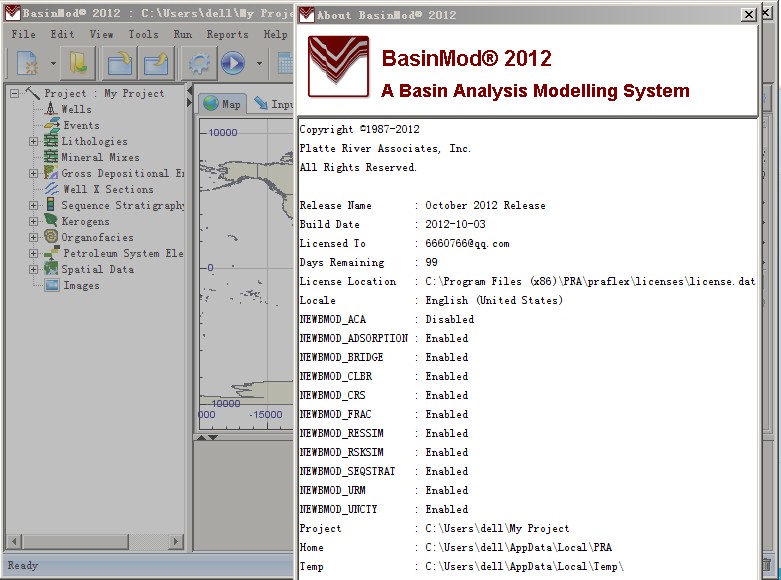Click the 'NEWBMOD_SEQSTRAT' label
This screenshot has width=781, height=580.
(347, 471)
